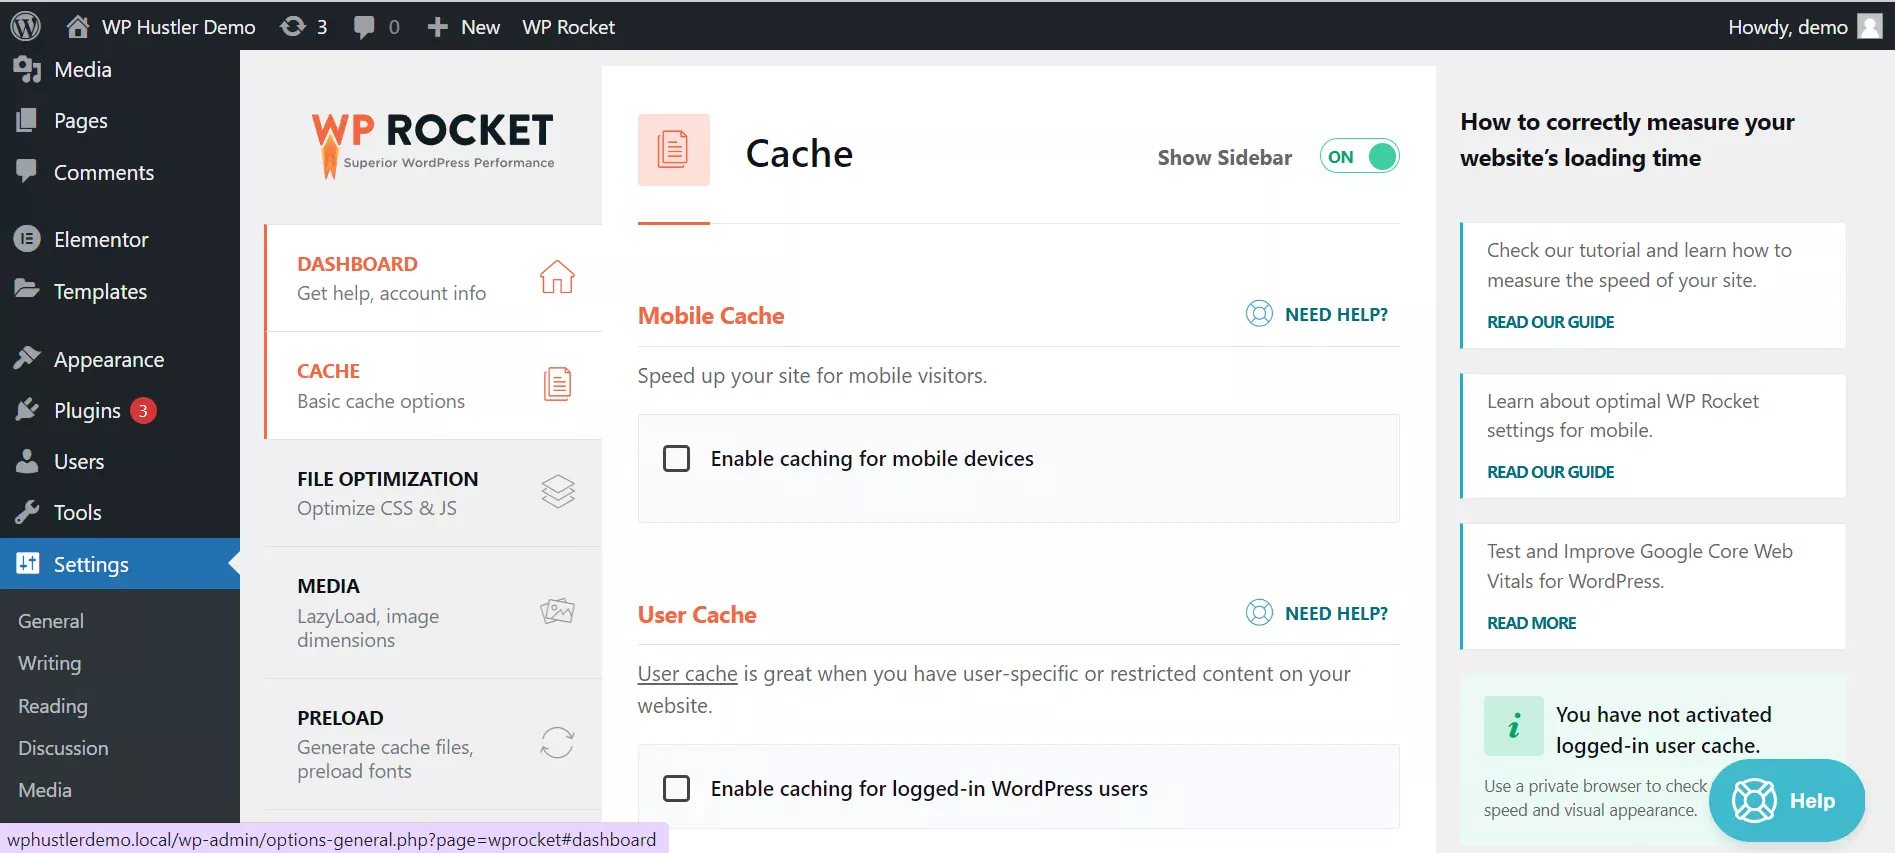The height and width of the screenshot is (853, 1895).
Task: Click the Media images icon in WP Rocket nav
Action: (x=557, y=610)
